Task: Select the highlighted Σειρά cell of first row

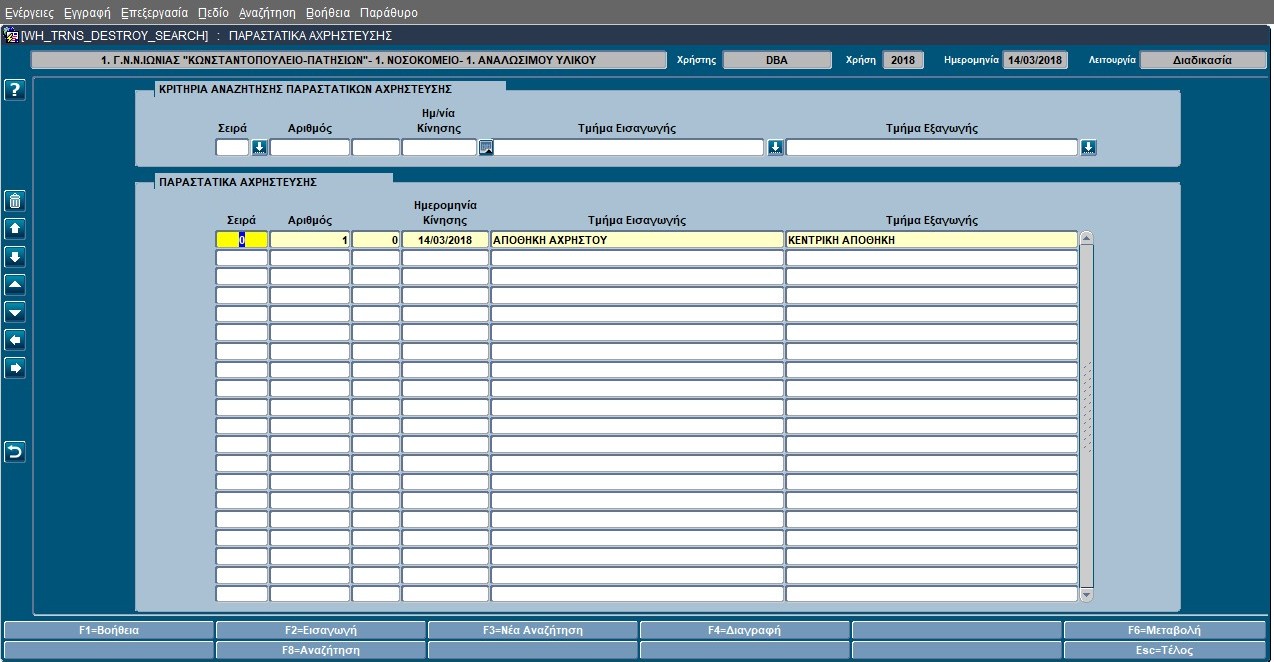Action: click(x=242, y=240)
